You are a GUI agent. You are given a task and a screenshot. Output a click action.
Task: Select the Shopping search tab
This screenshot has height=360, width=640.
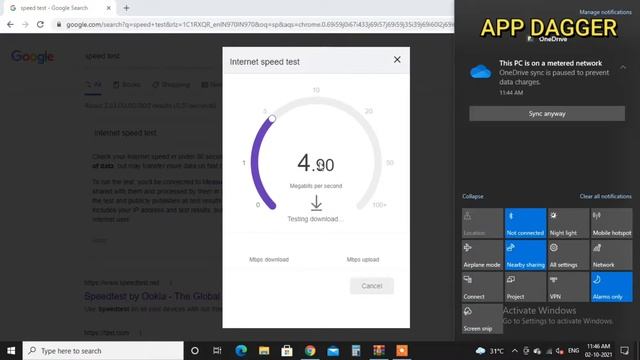pos(171,84)
